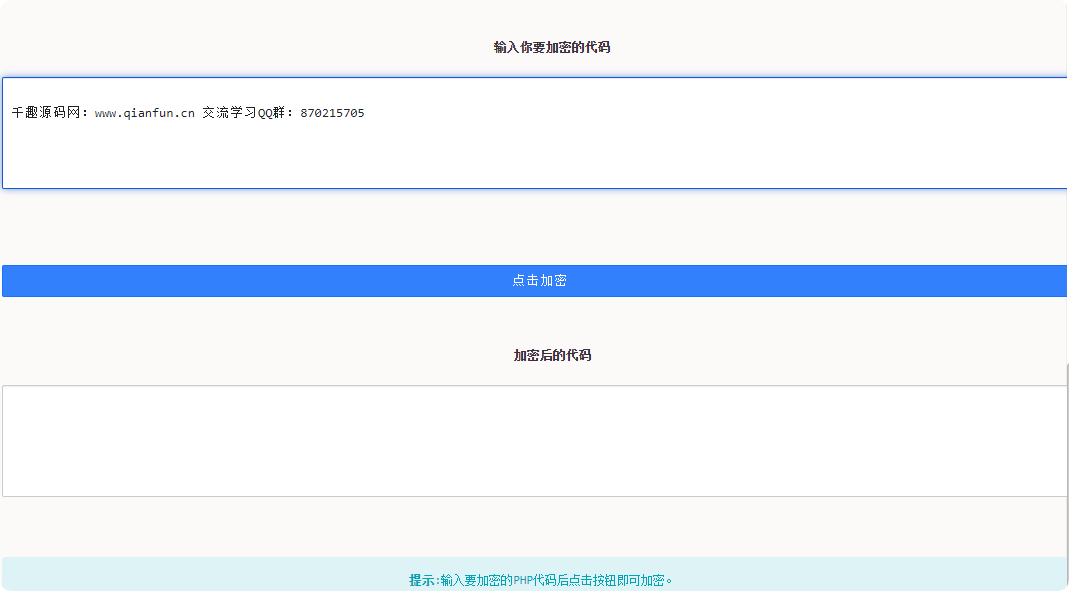This screenshot has height=591, width=1069.
Task: Click the center of the blue encrypt bar
Action: tap(534, 281)
